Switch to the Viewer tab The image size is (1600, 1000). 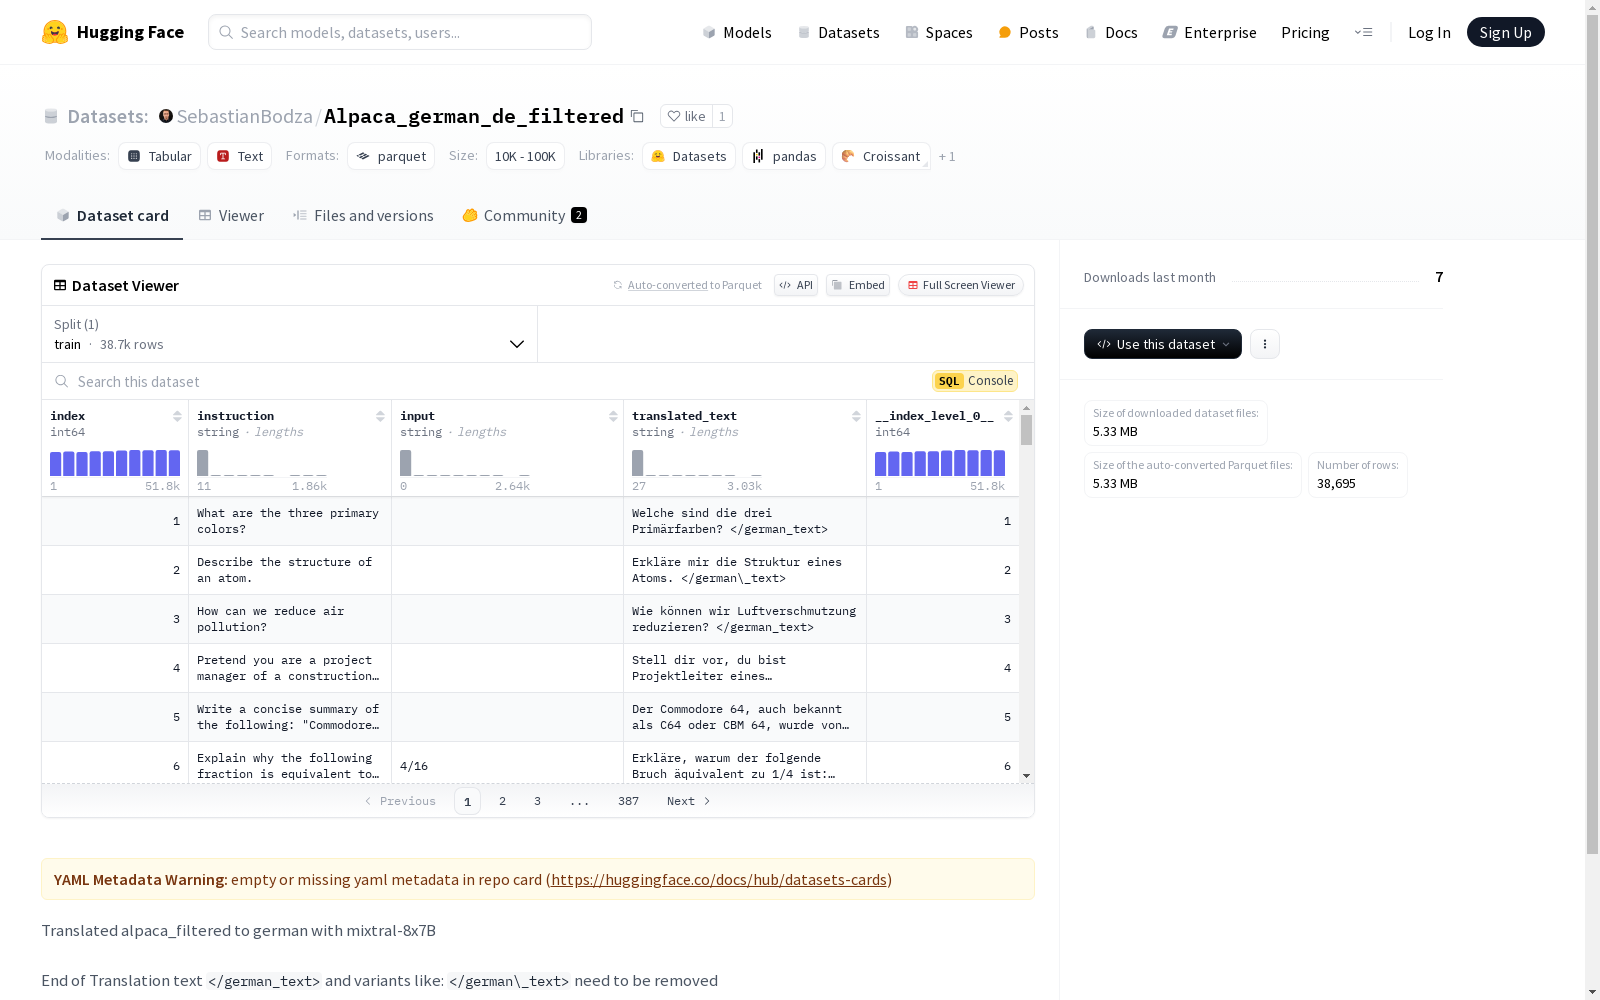231,216
